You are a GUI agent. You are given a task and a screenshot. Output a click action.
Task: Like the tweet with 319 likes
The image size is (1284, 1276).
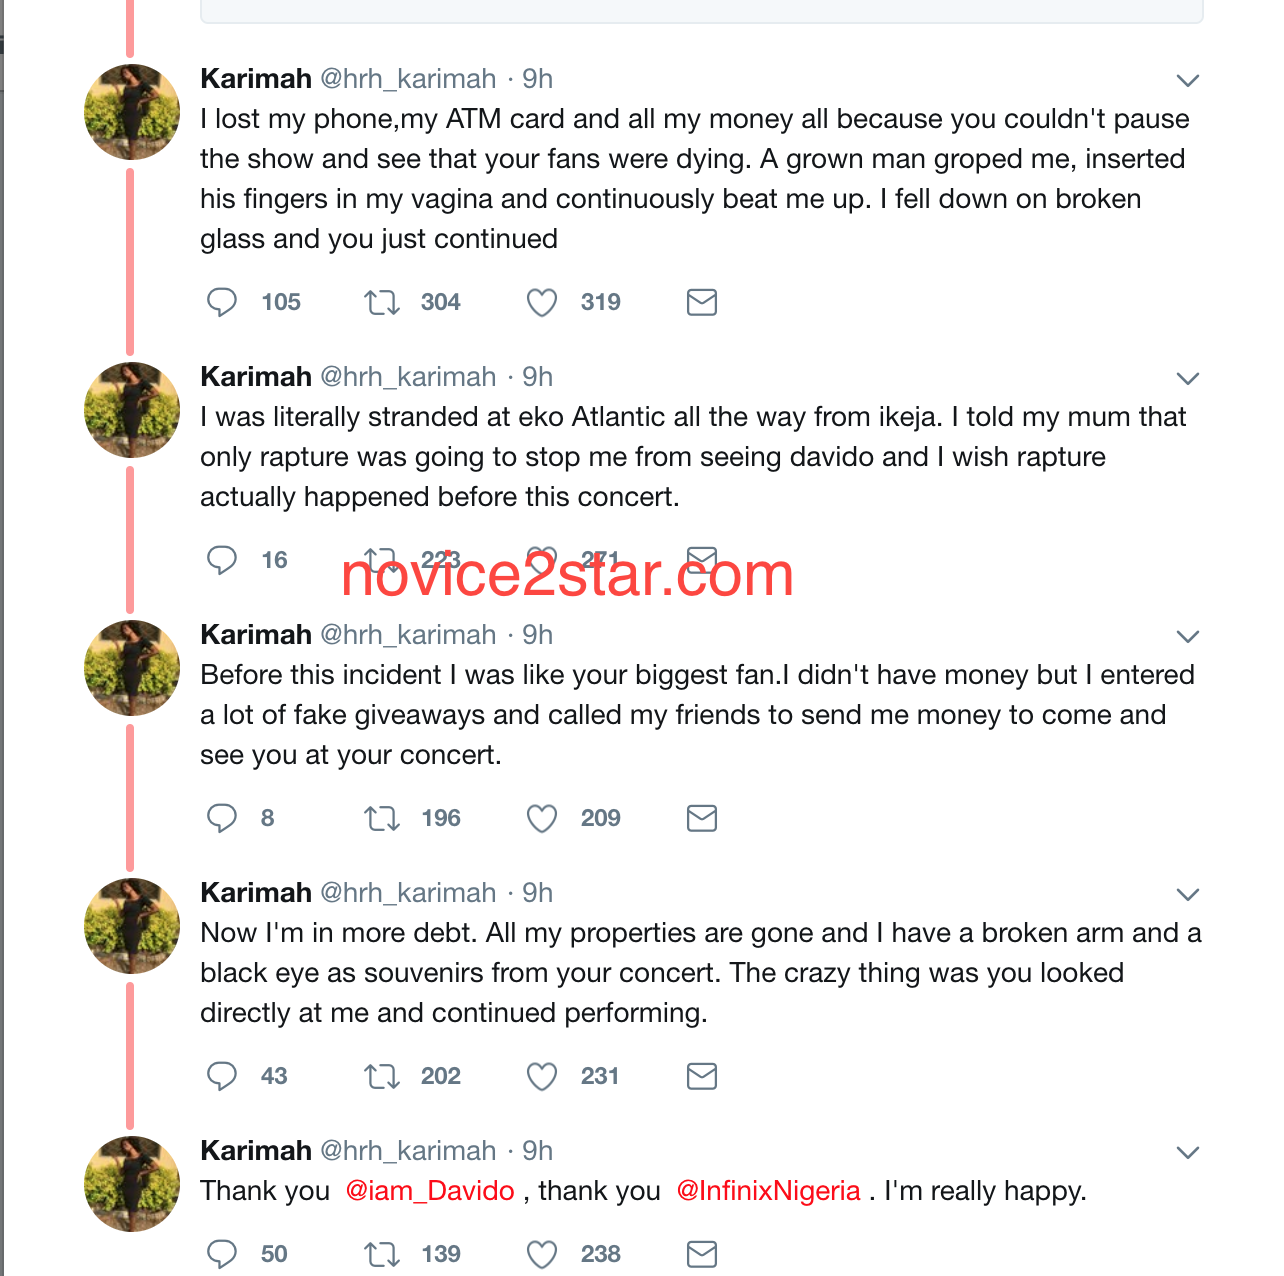[x=541, y=302]
